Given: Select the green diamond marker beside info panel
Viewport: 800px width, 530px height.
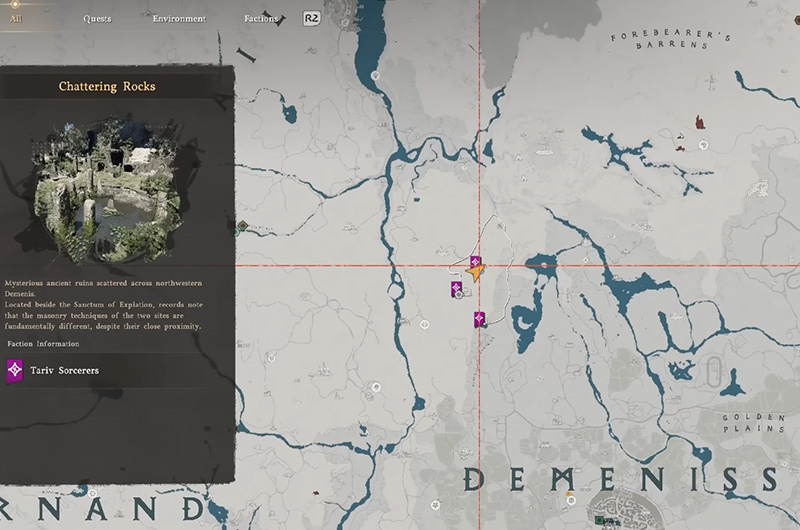Looking at the screenshot, I should tap(242, 226).
